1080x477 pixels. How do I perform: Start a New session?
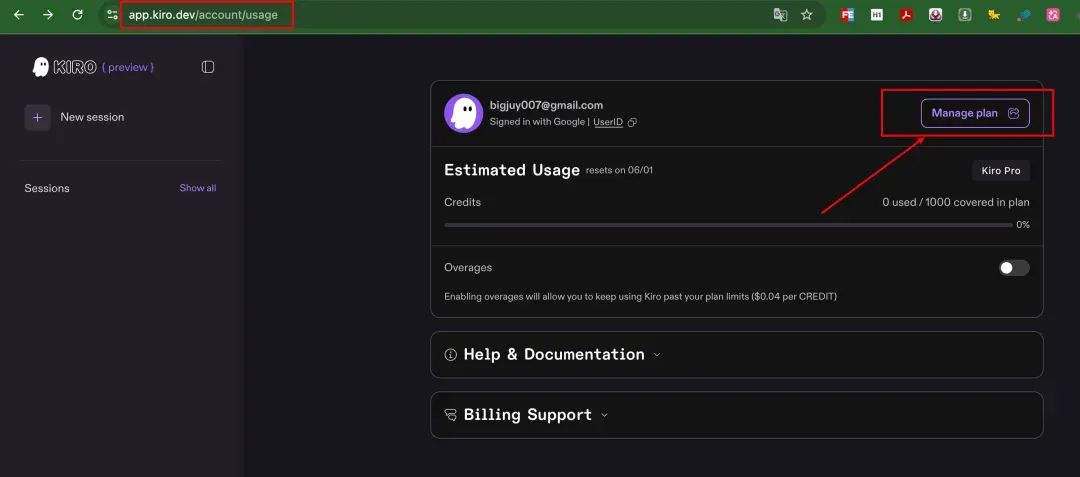[74, 118]
